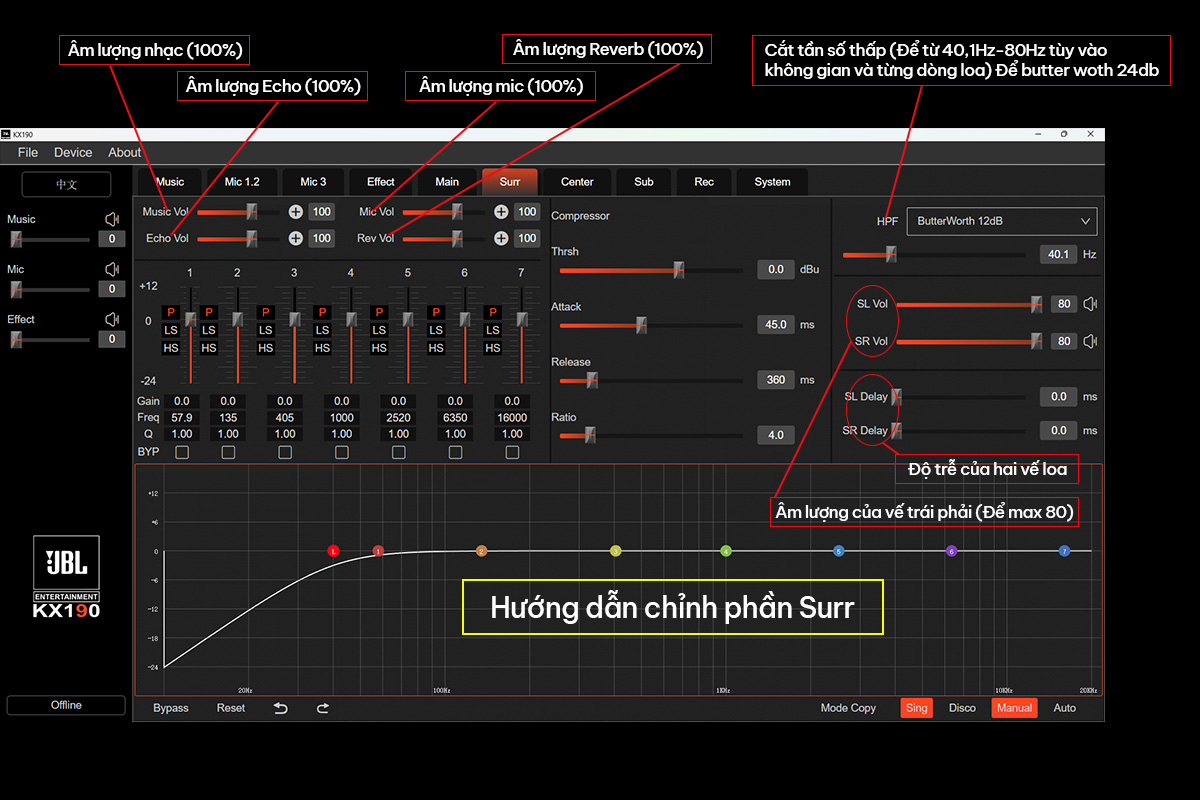The image size is (1200, 800).
Task: Switch to the Center tab
Action: [x=577, y=182]
